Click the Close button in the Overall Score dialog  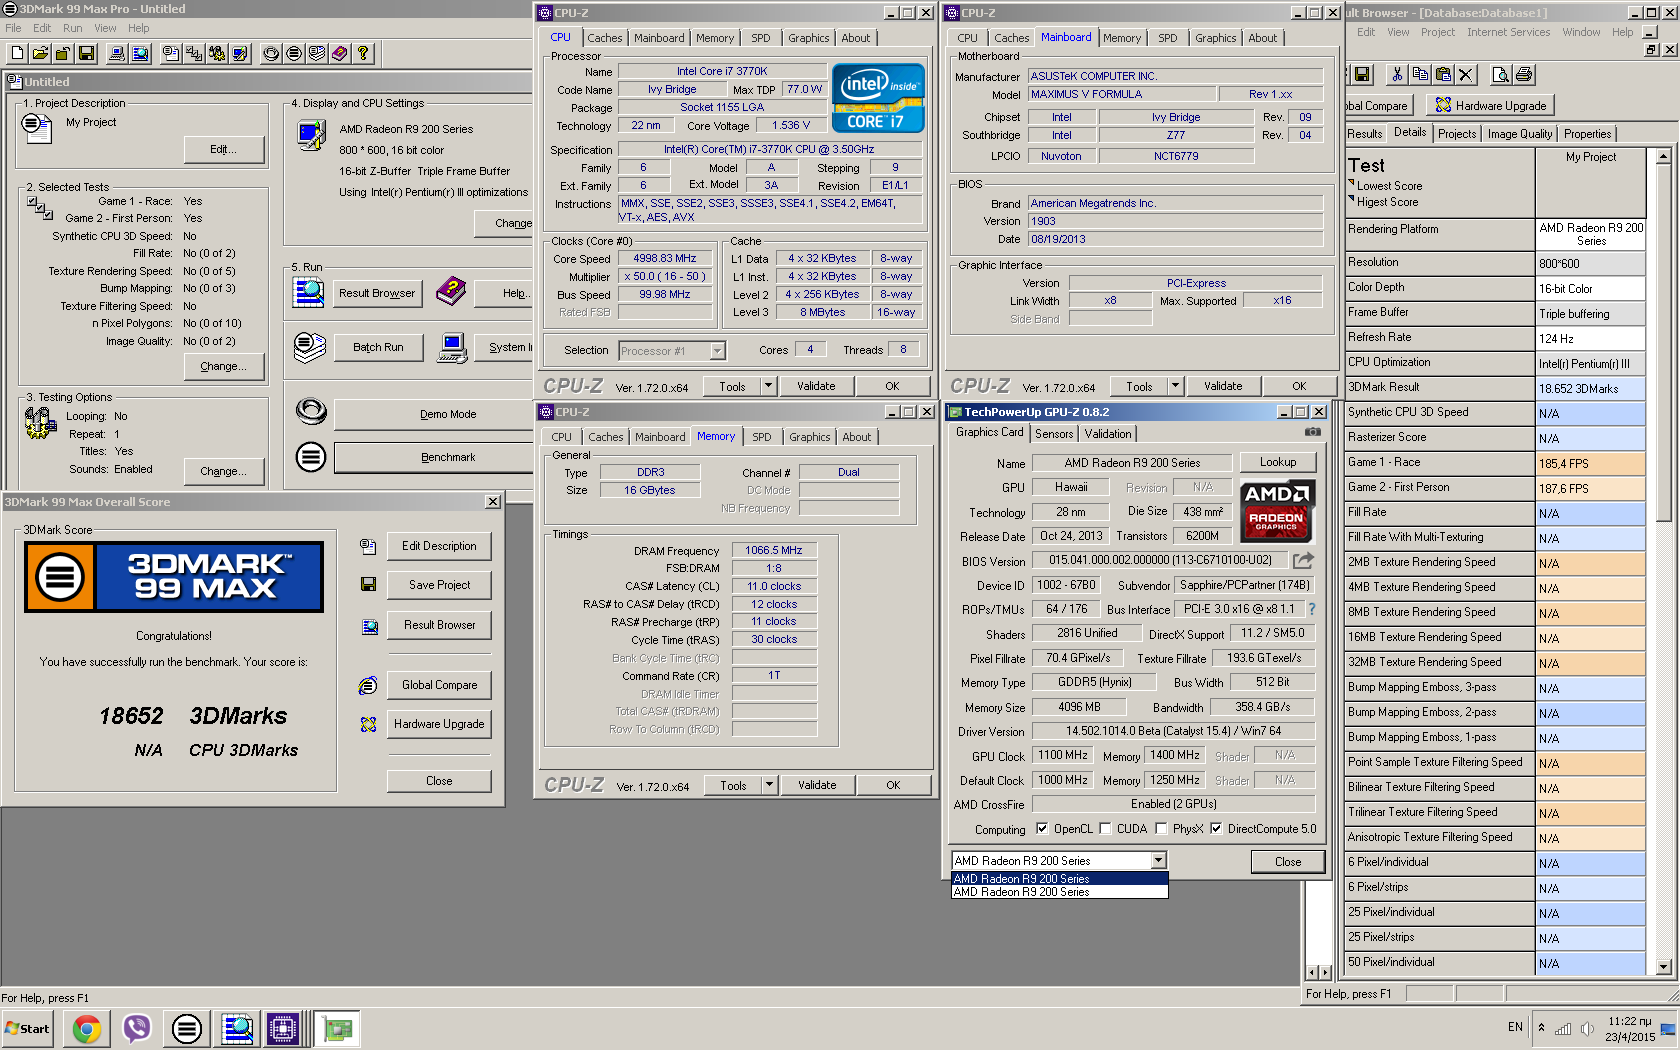(439, 781)
